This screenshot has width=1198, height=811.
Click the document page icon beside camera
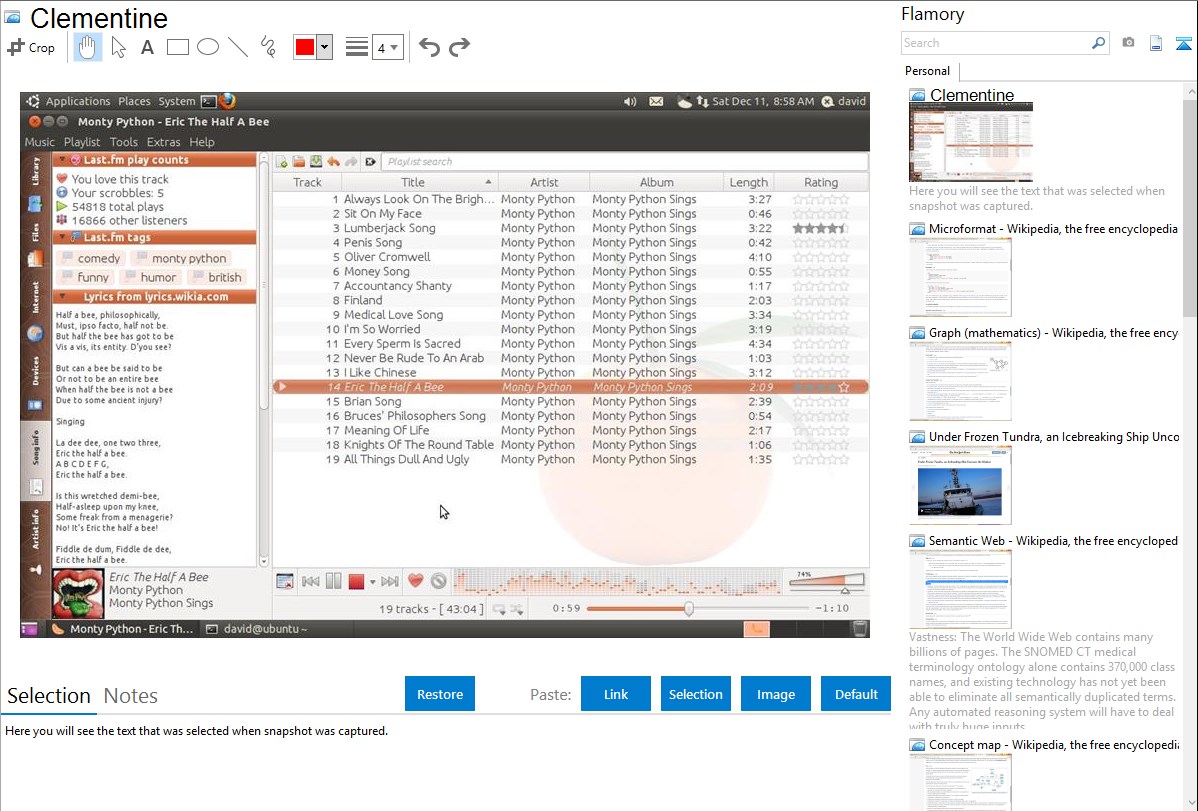(1156, 43)
